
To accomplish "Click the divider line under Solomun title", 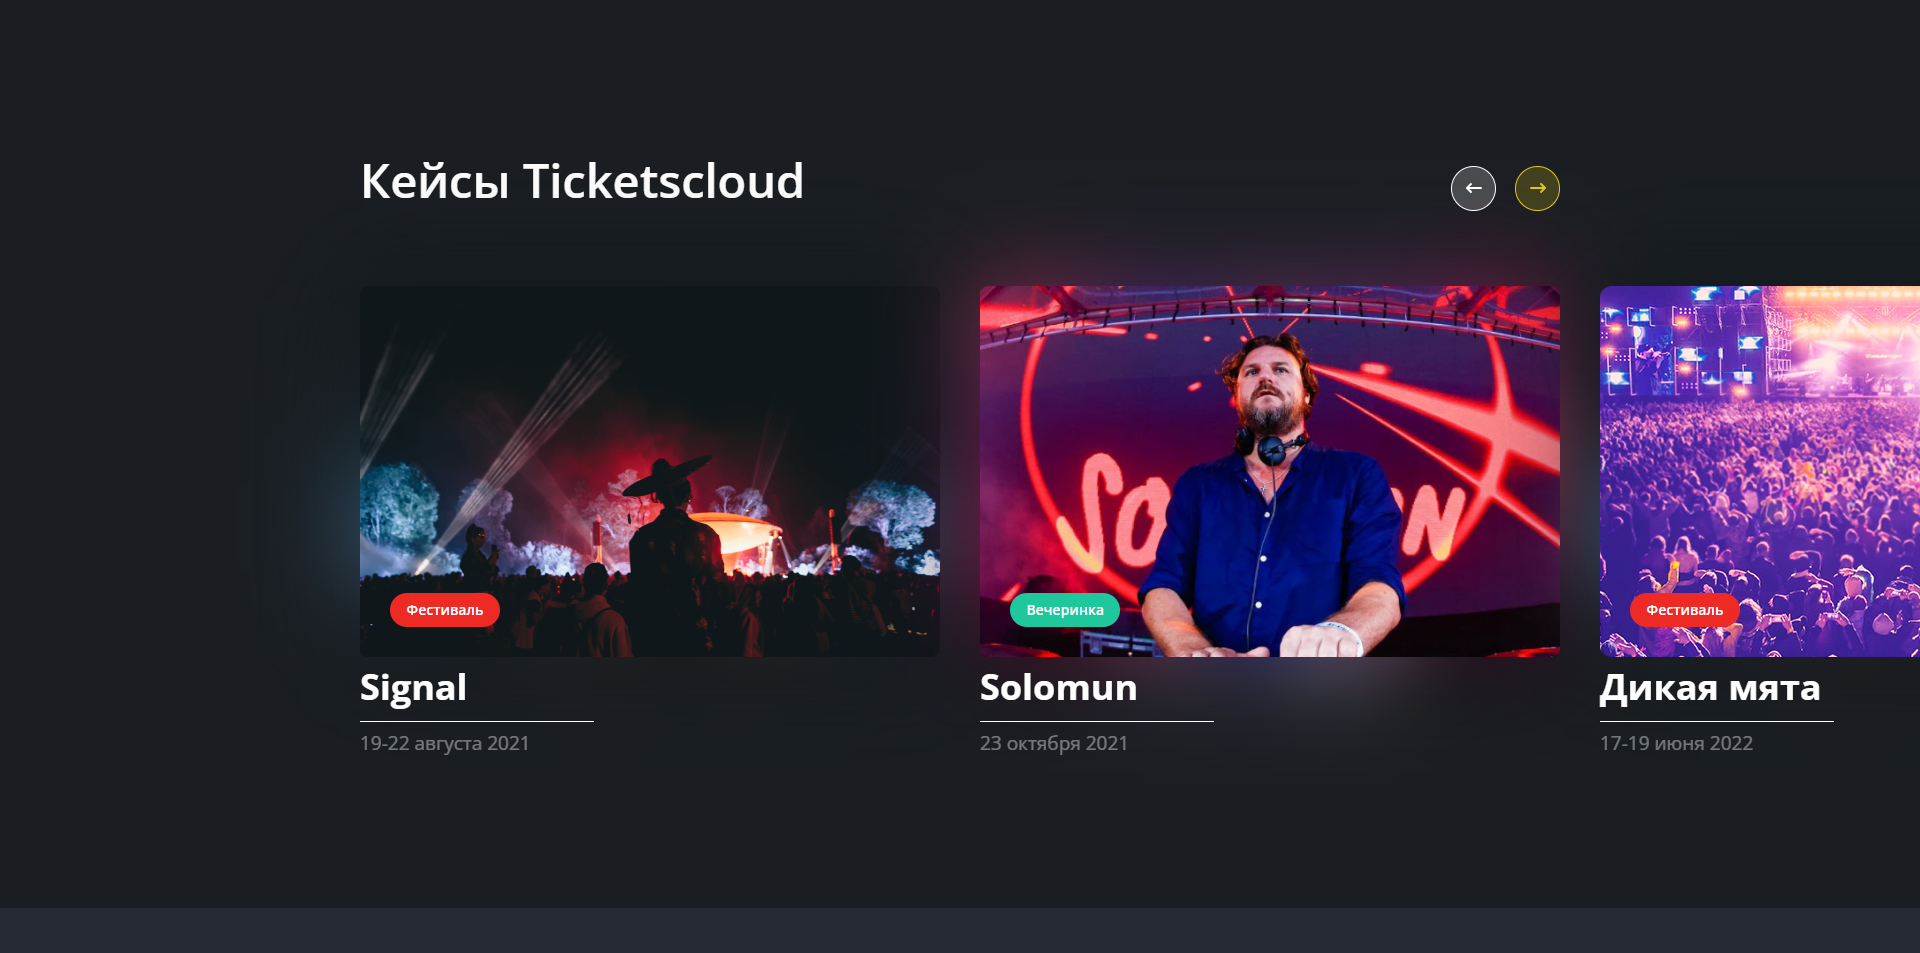I will coord(1096,721).
